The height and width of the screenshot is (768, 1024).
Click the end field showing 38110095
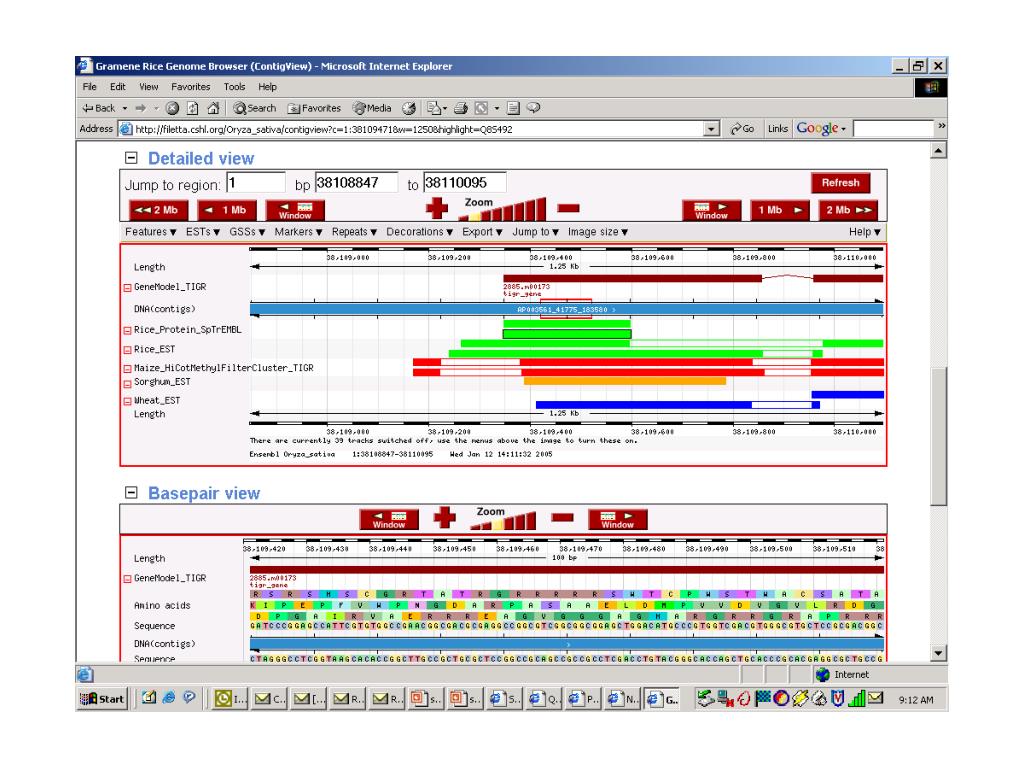pos(464,183)
